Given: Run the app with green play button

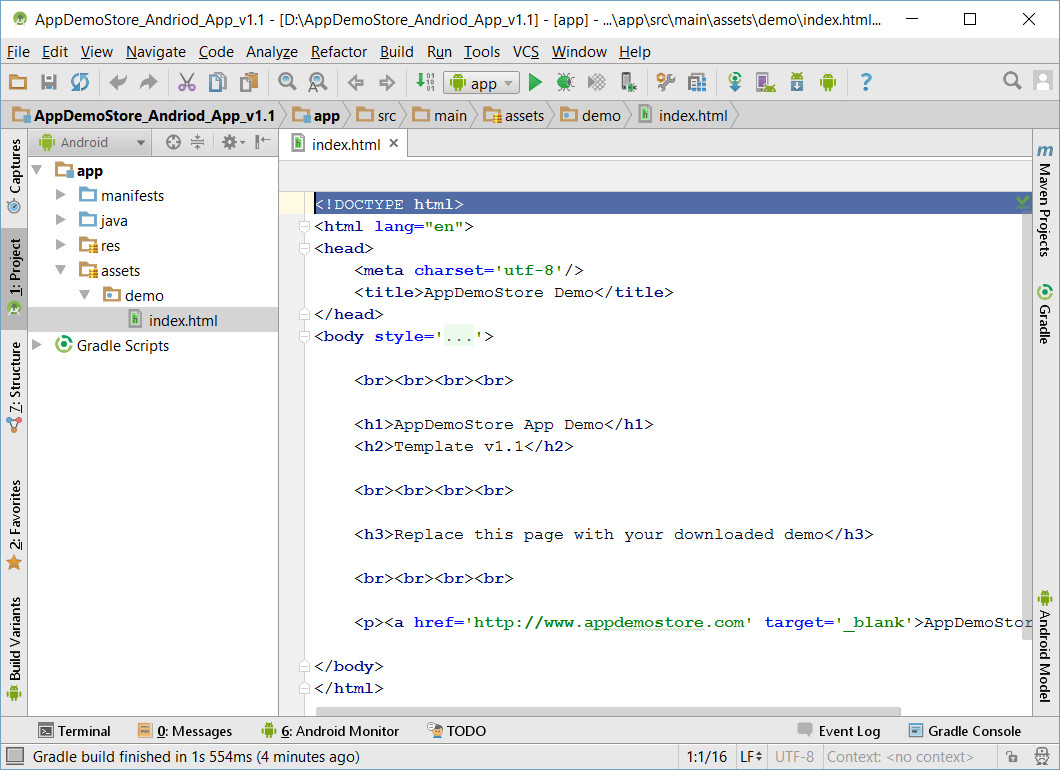Looking at the screenshot, I should (x=535, y=82).
